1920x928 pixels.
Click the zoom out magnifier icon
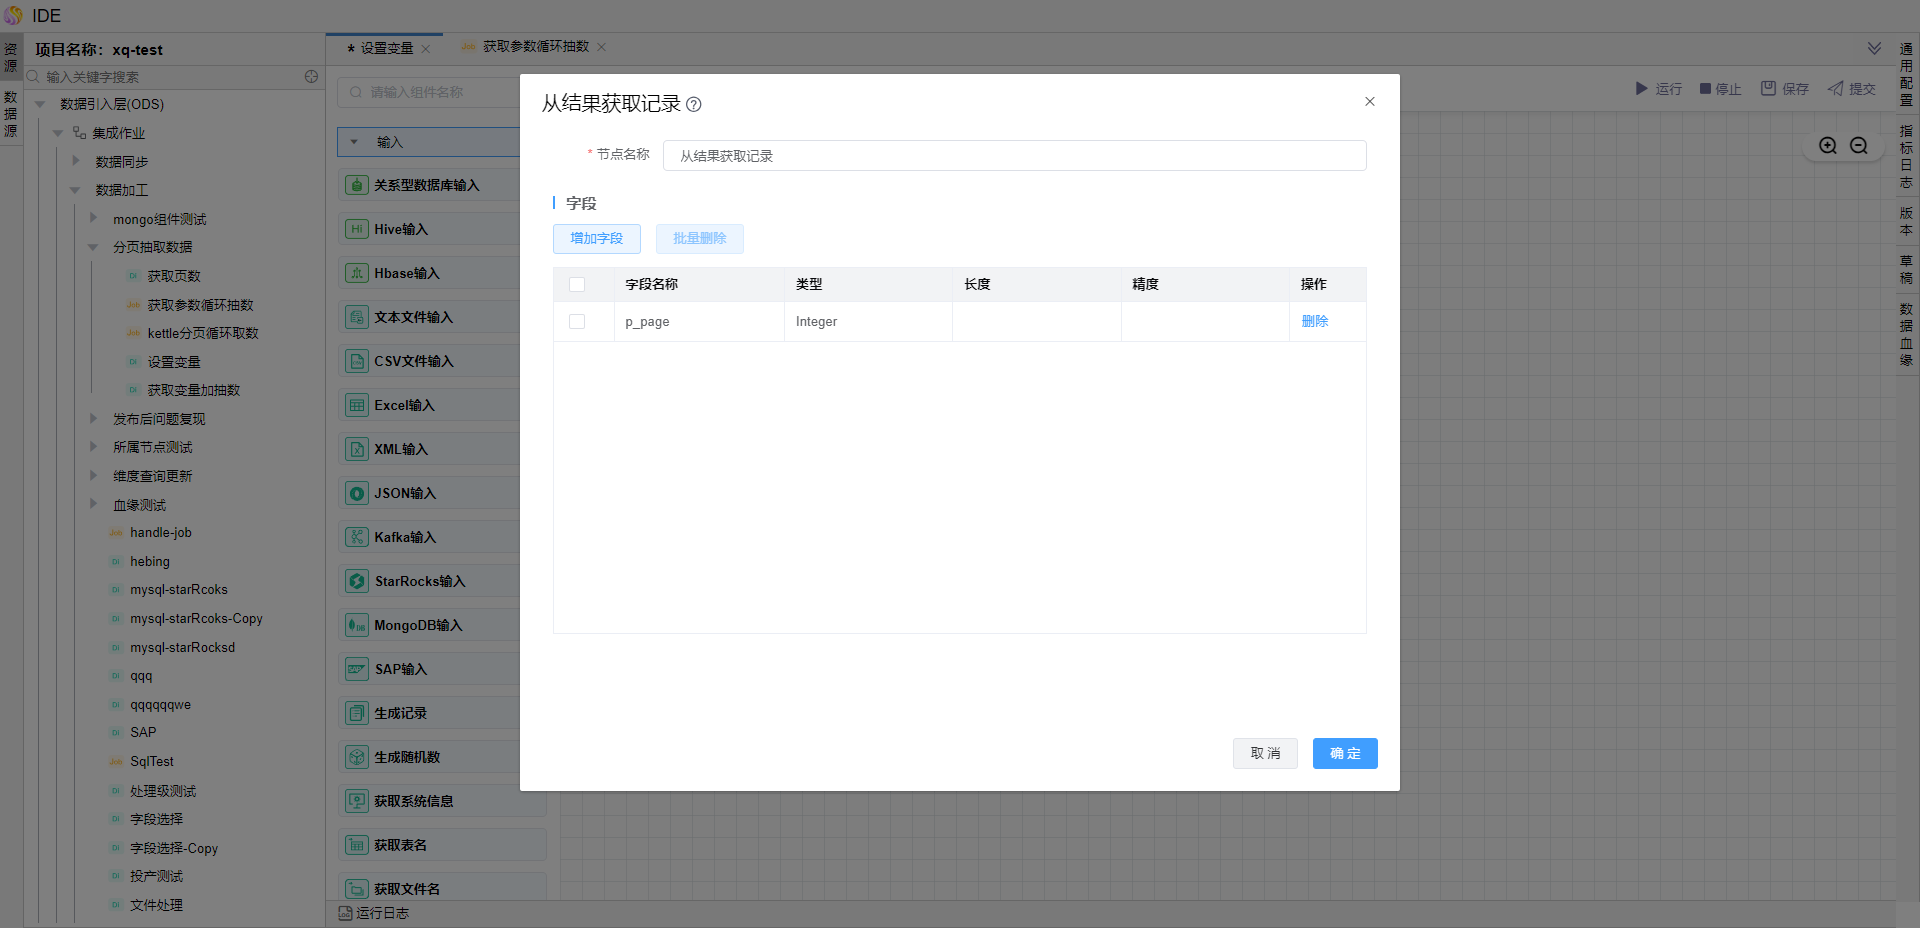point(1859,146)
